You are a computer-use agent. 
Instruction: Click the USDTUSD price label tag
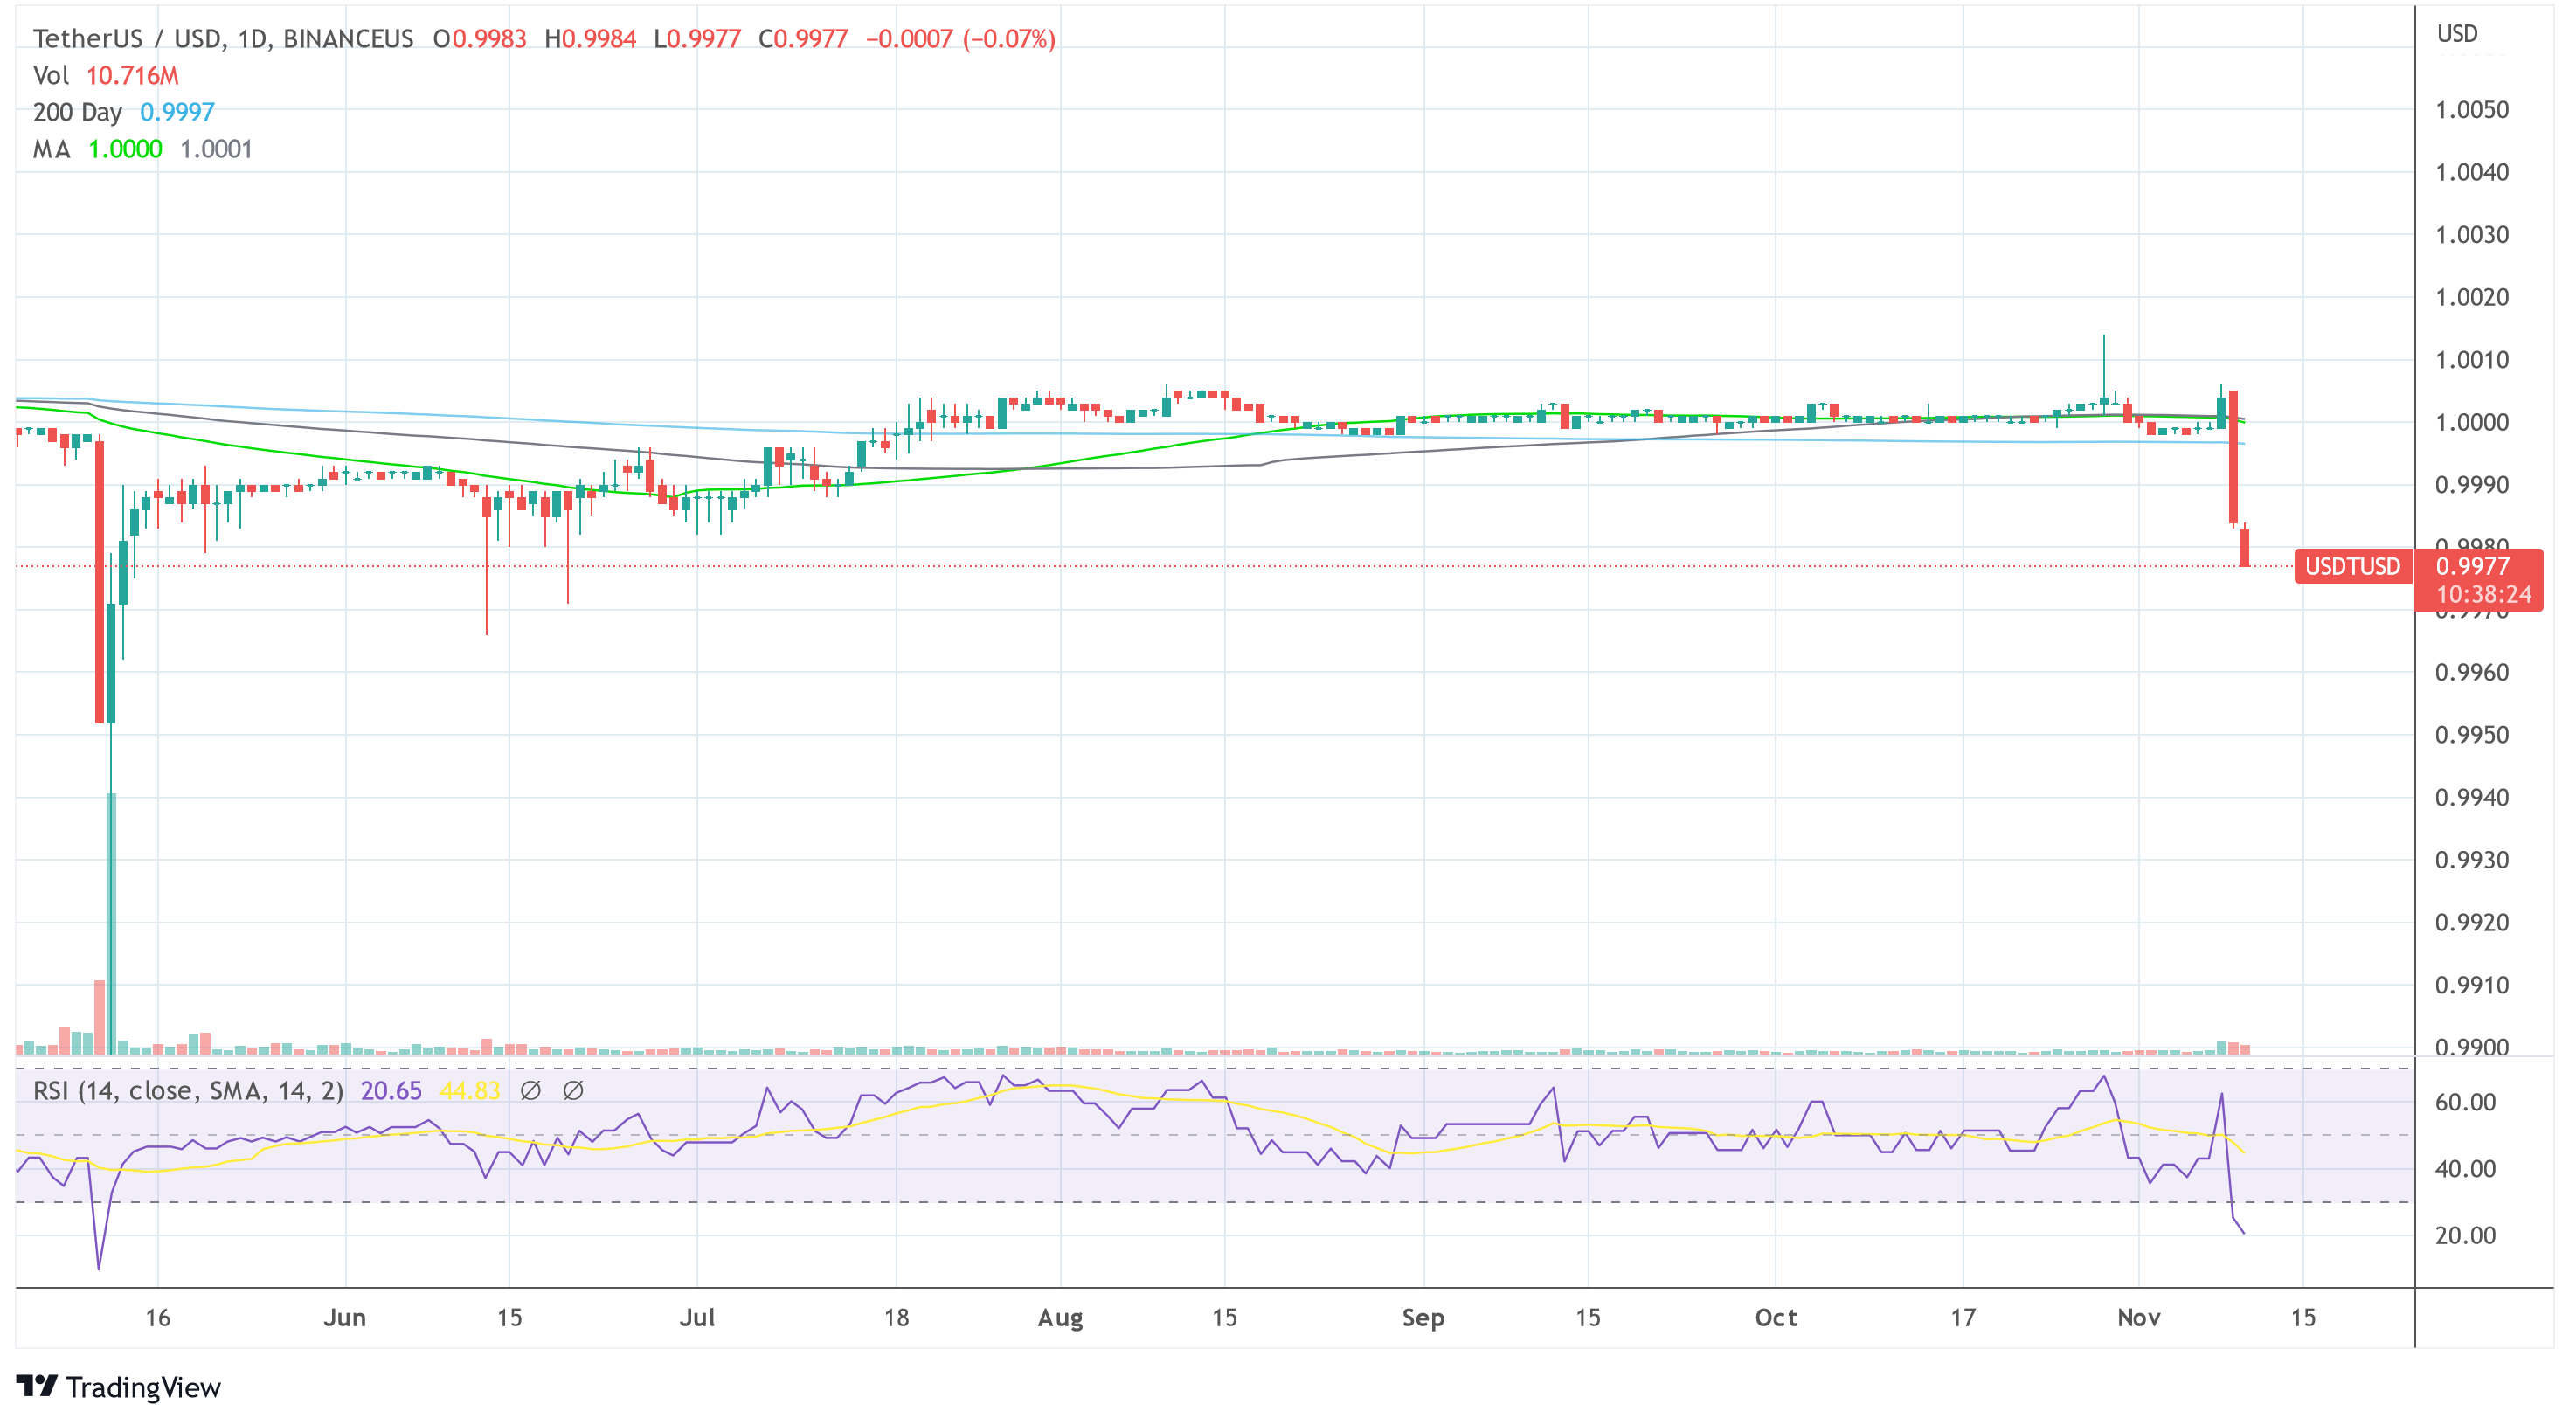(x=2352, y=567)
